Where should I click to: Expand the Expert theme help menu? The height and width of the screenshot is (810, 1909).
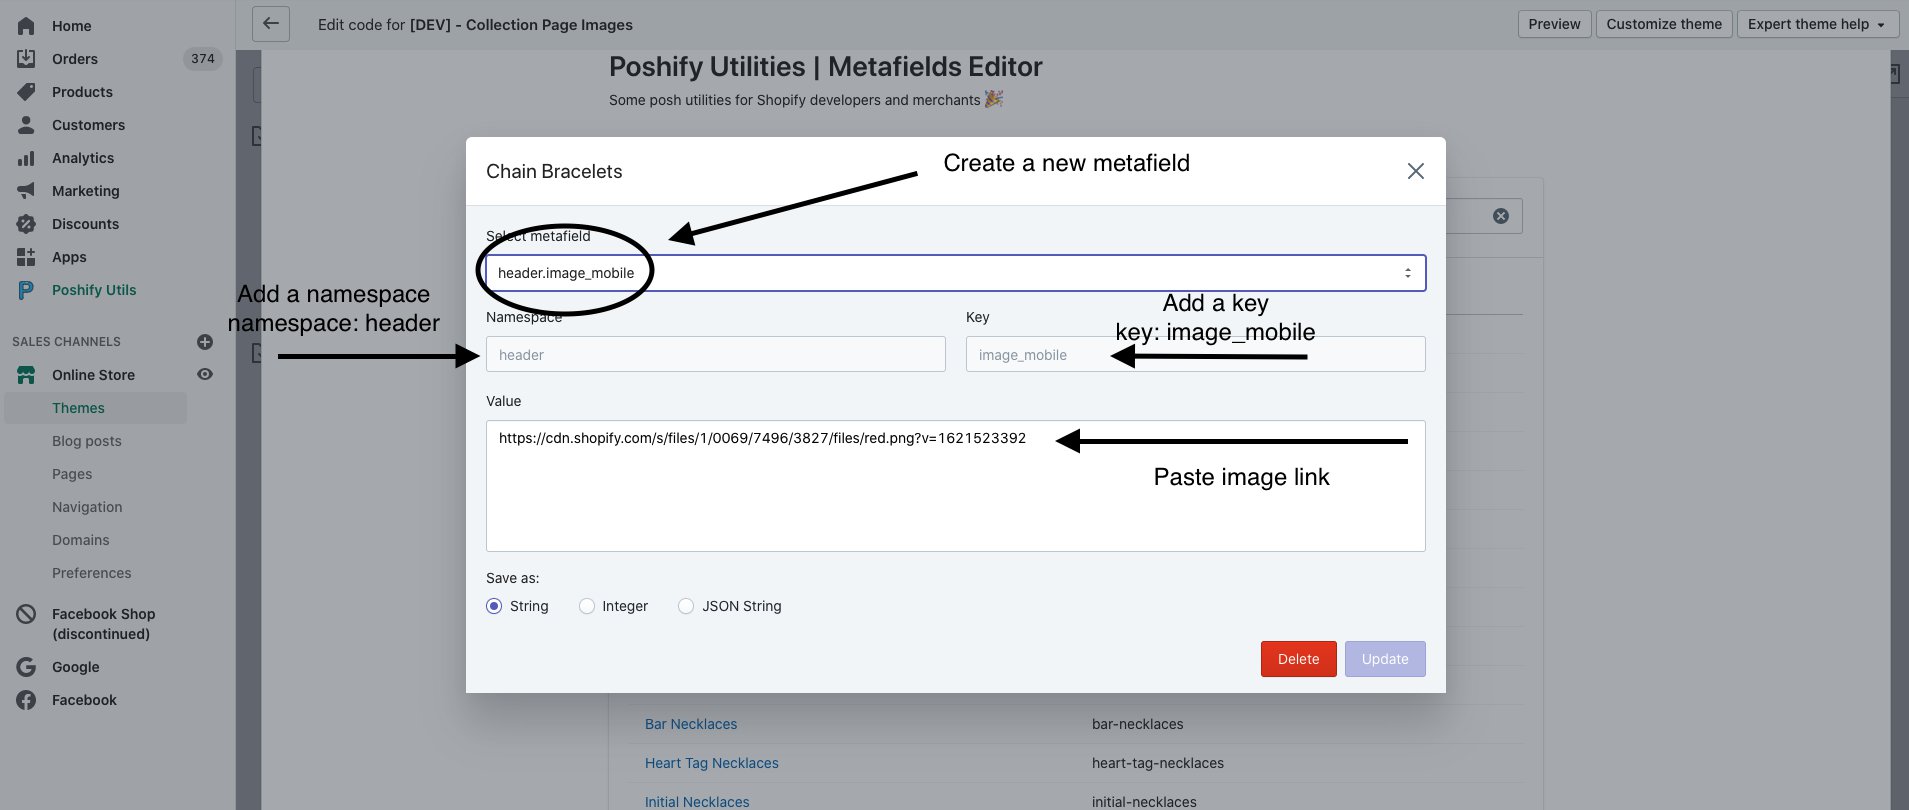[1816, 24]
